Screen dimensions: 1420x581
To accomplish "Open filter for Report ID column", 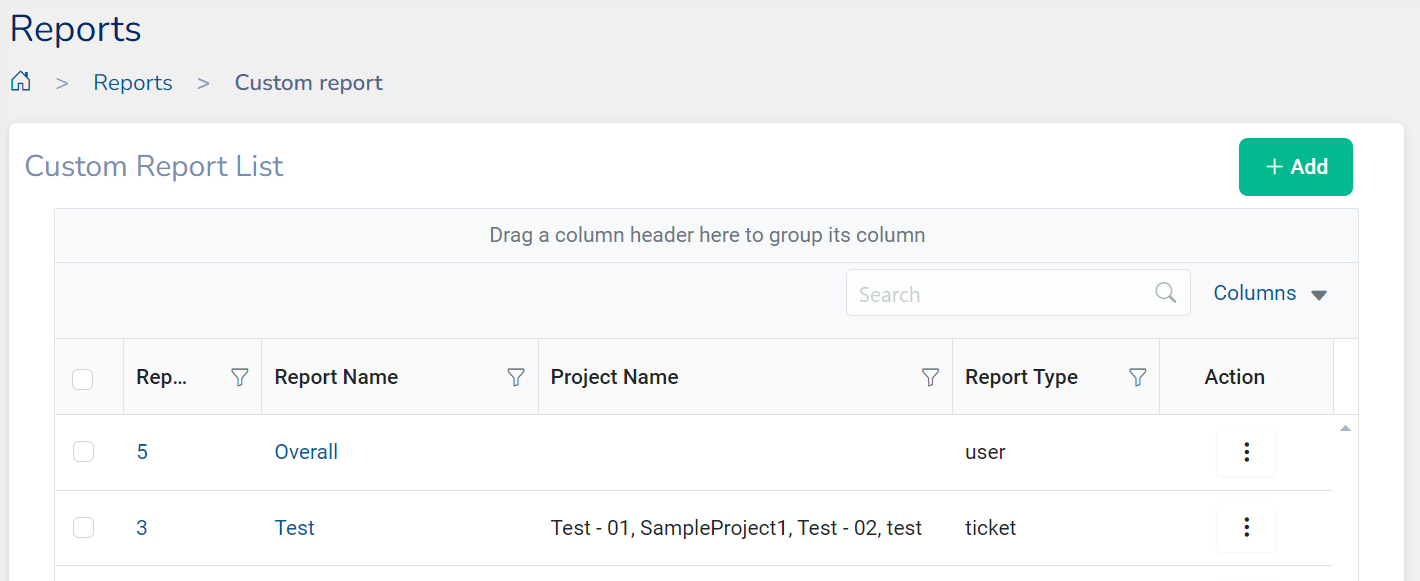I will coord(239,377).
